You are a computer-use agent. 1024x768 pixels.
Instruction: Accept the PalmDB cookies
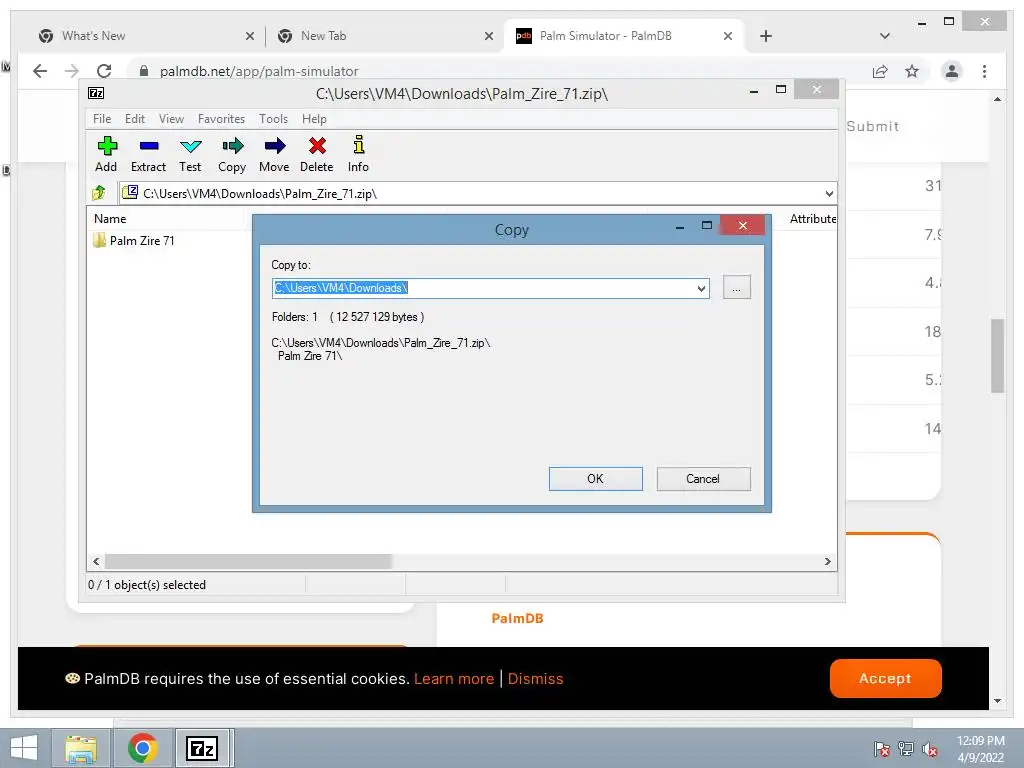click(886, 679)
